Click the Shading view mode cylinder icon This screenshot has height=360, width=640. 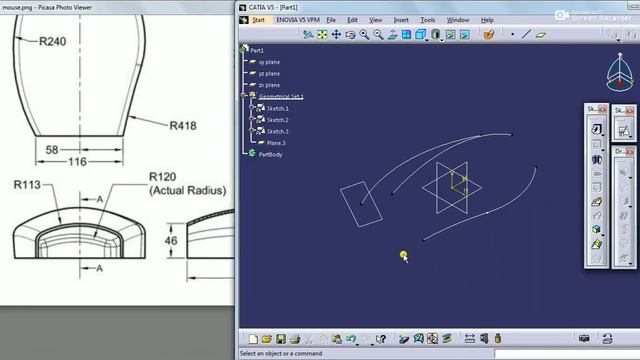tap(436, 35)
